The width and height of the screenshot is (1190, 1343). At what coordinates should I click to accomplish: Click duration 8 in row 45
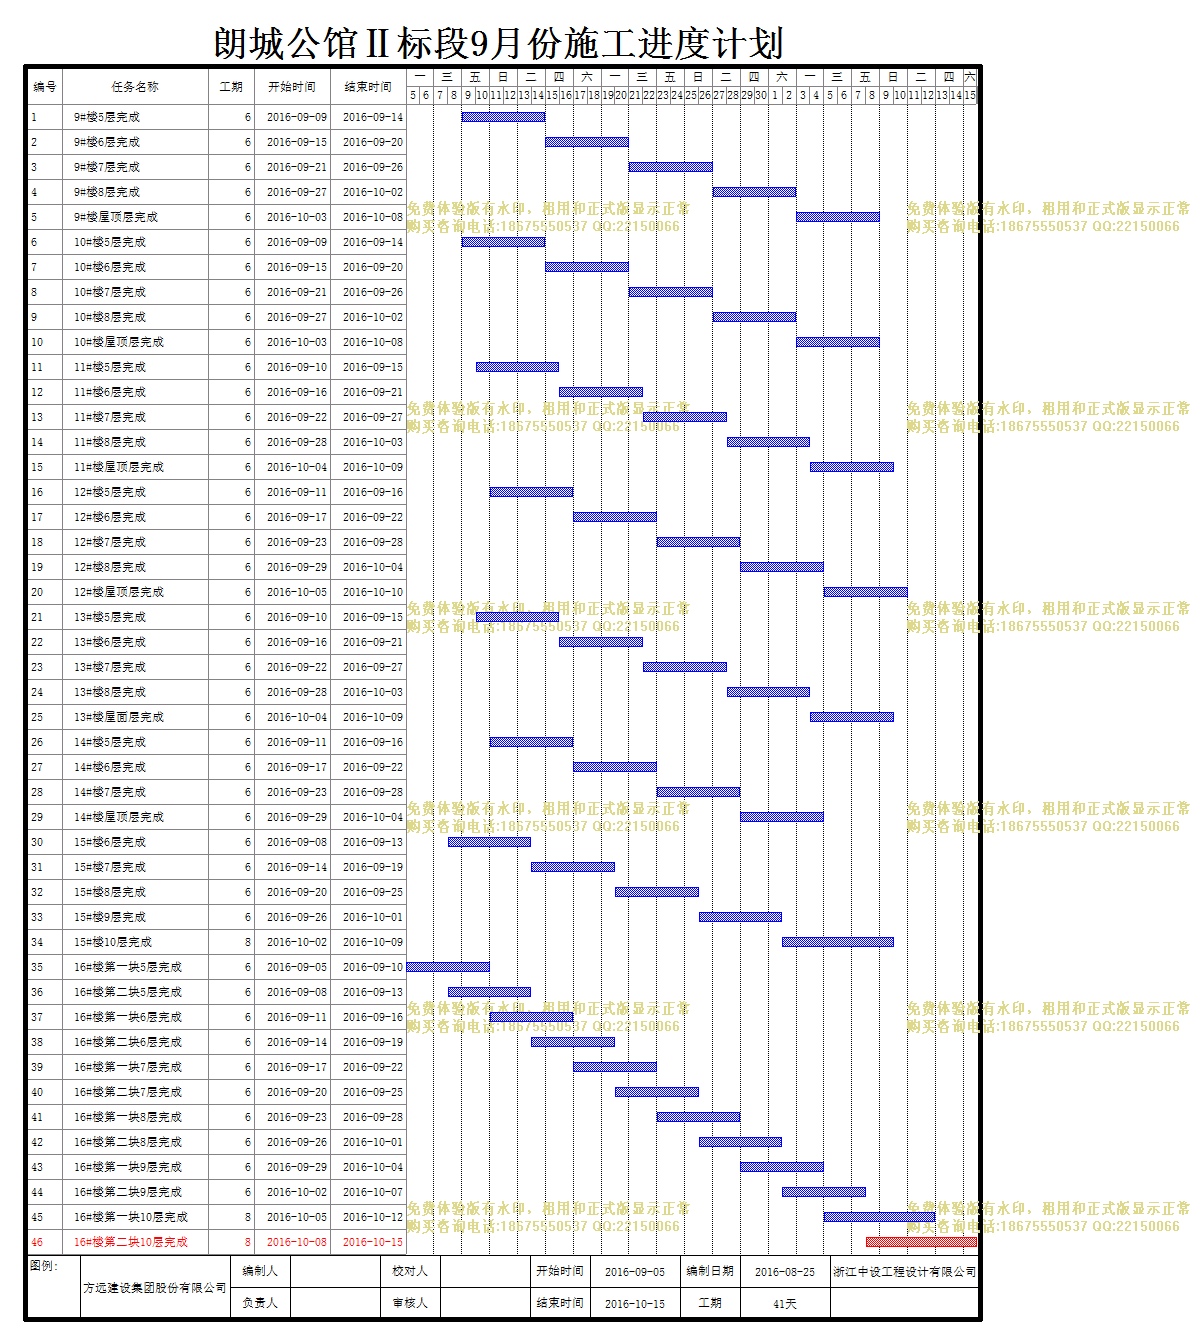coord(248,1217)
